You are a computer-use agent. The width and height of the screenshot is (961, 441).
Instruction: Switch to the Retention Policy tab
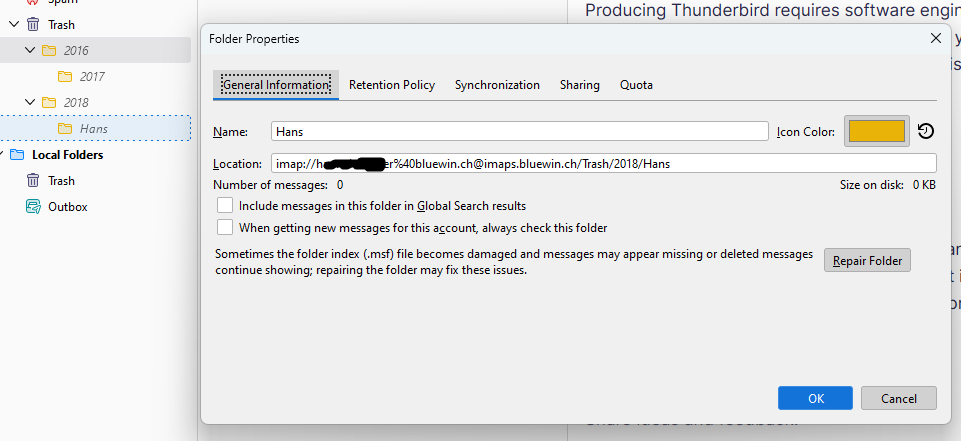point(392,85)
